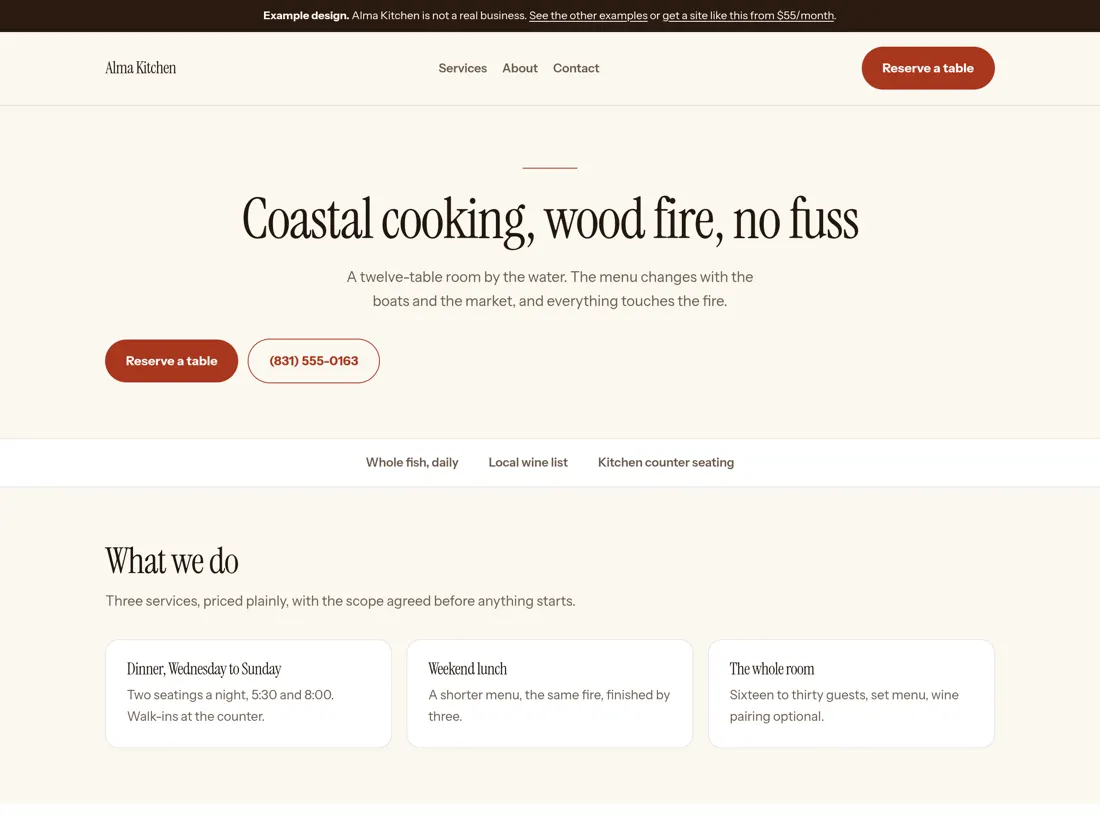Click the 'Local wine list' text

pos(528,462)
